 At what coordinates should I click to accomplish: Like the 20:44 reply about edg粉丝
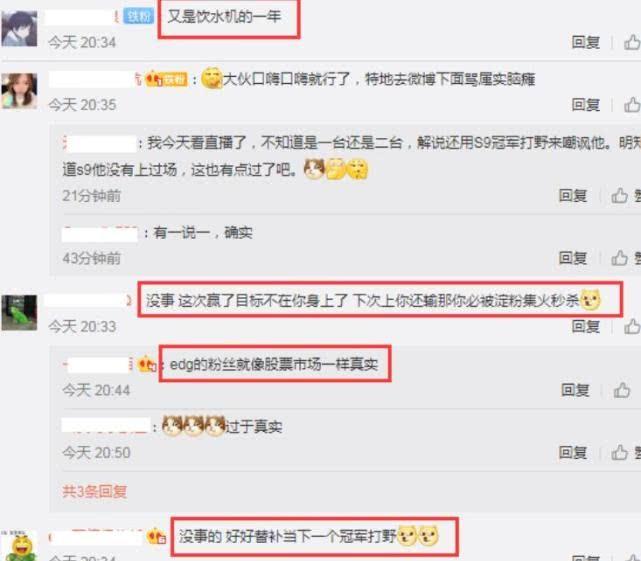pyautogui.click(x=622, y=390)
